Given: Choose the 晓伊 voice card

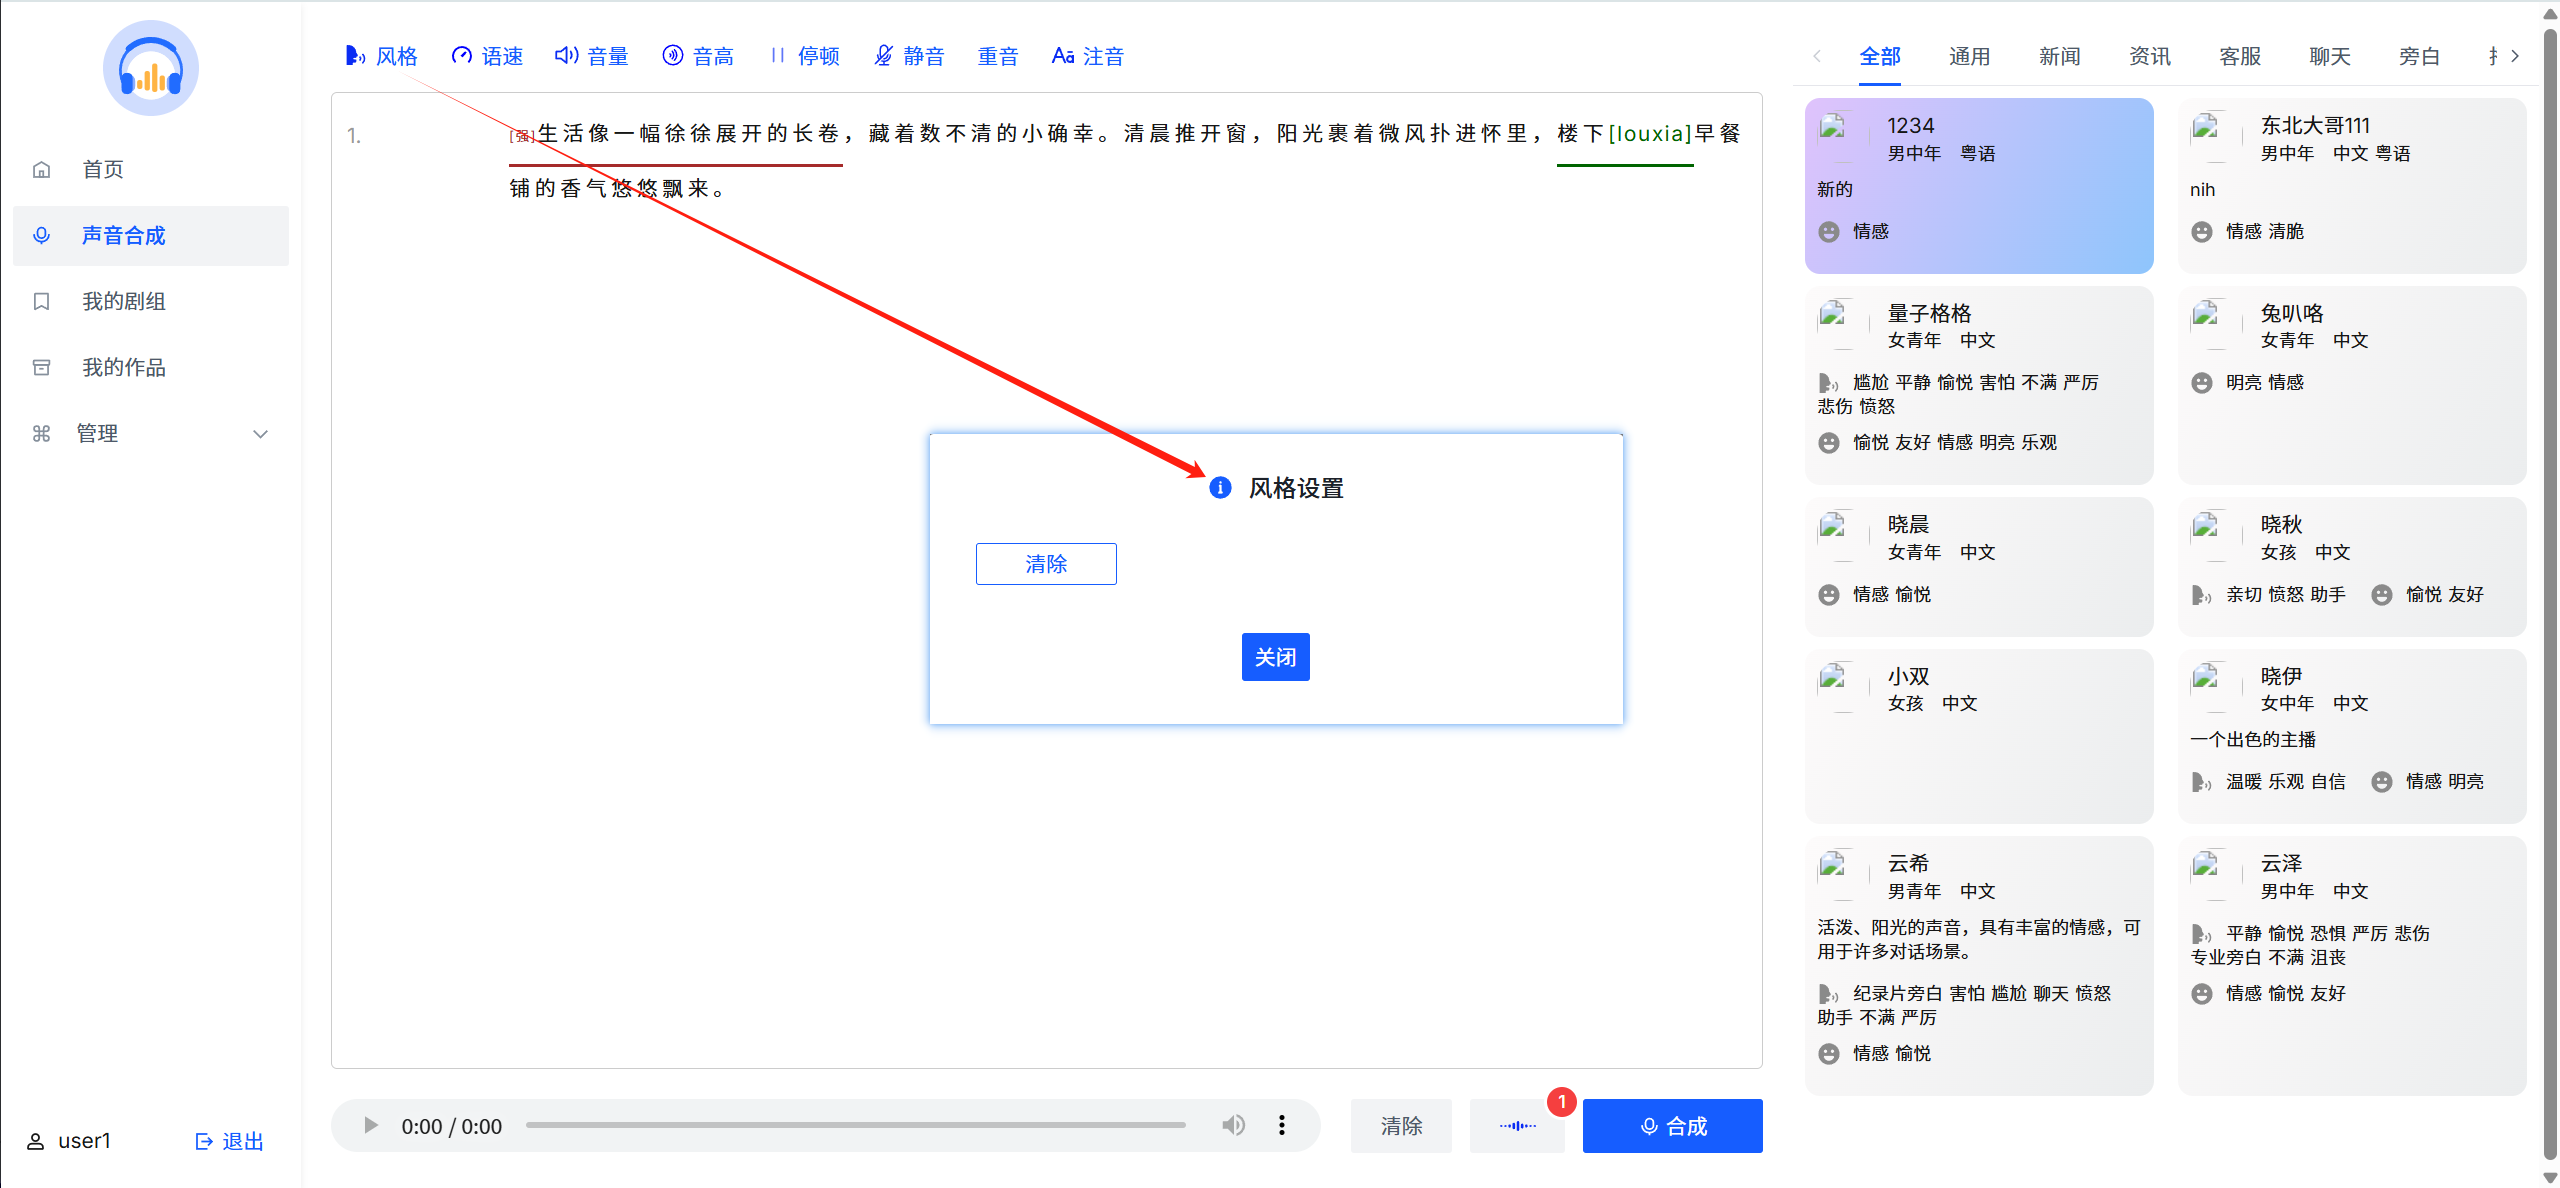Looking at the screenshot, I should pos(2352,736).
